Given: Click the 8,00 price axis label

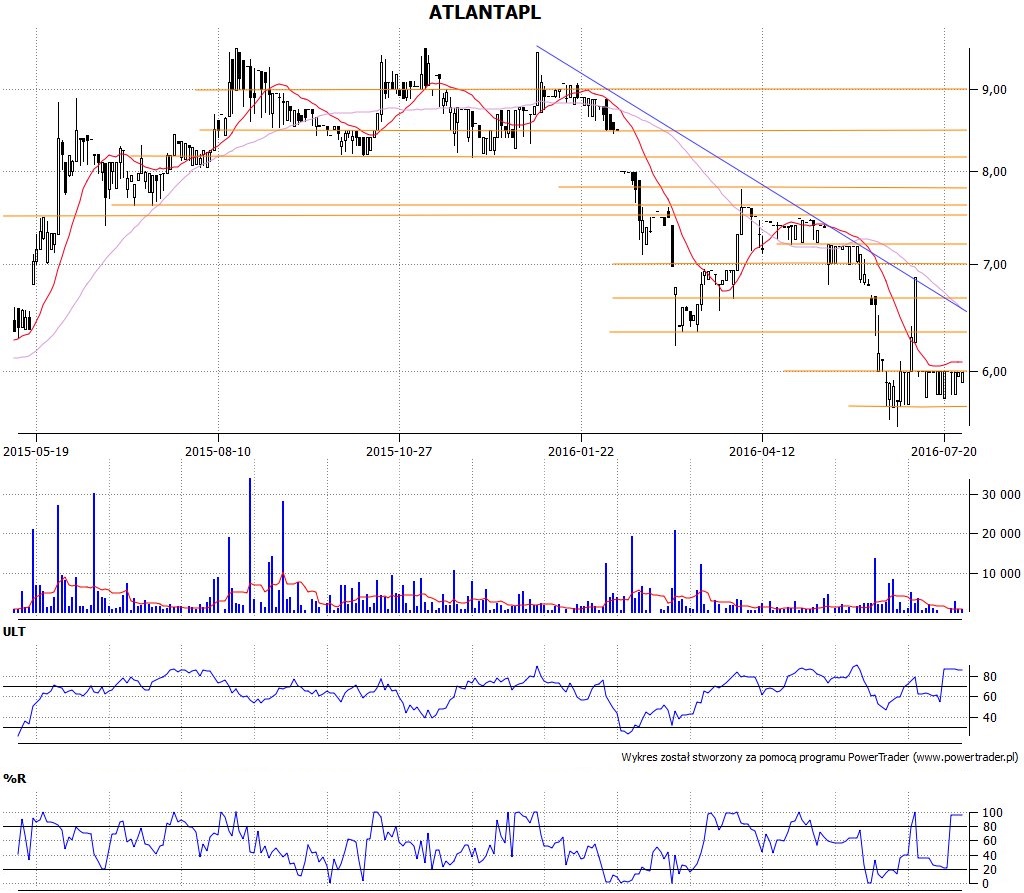Looking at the screenshot, I should (x=994, y=172).
